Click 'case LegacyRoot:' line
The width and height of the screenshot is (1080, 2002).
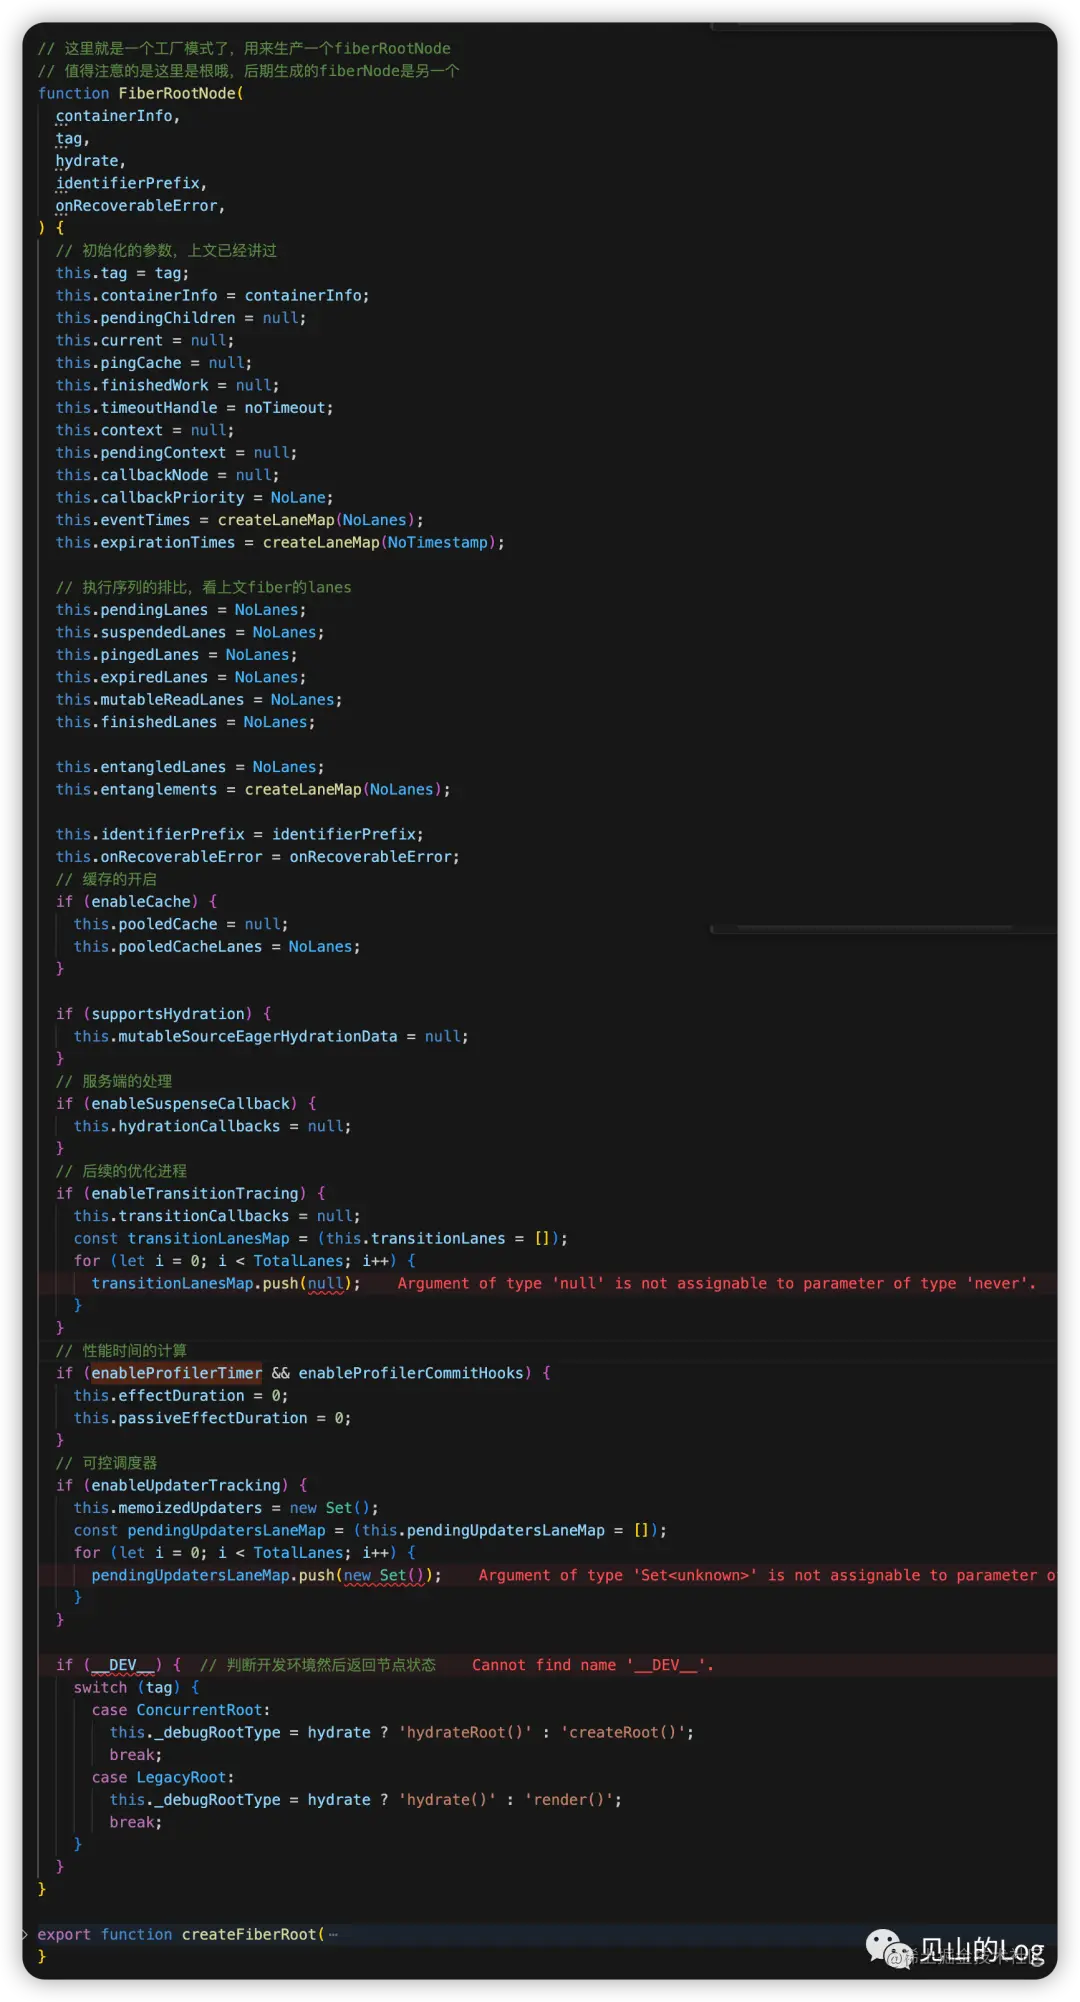click(163, 1777)
